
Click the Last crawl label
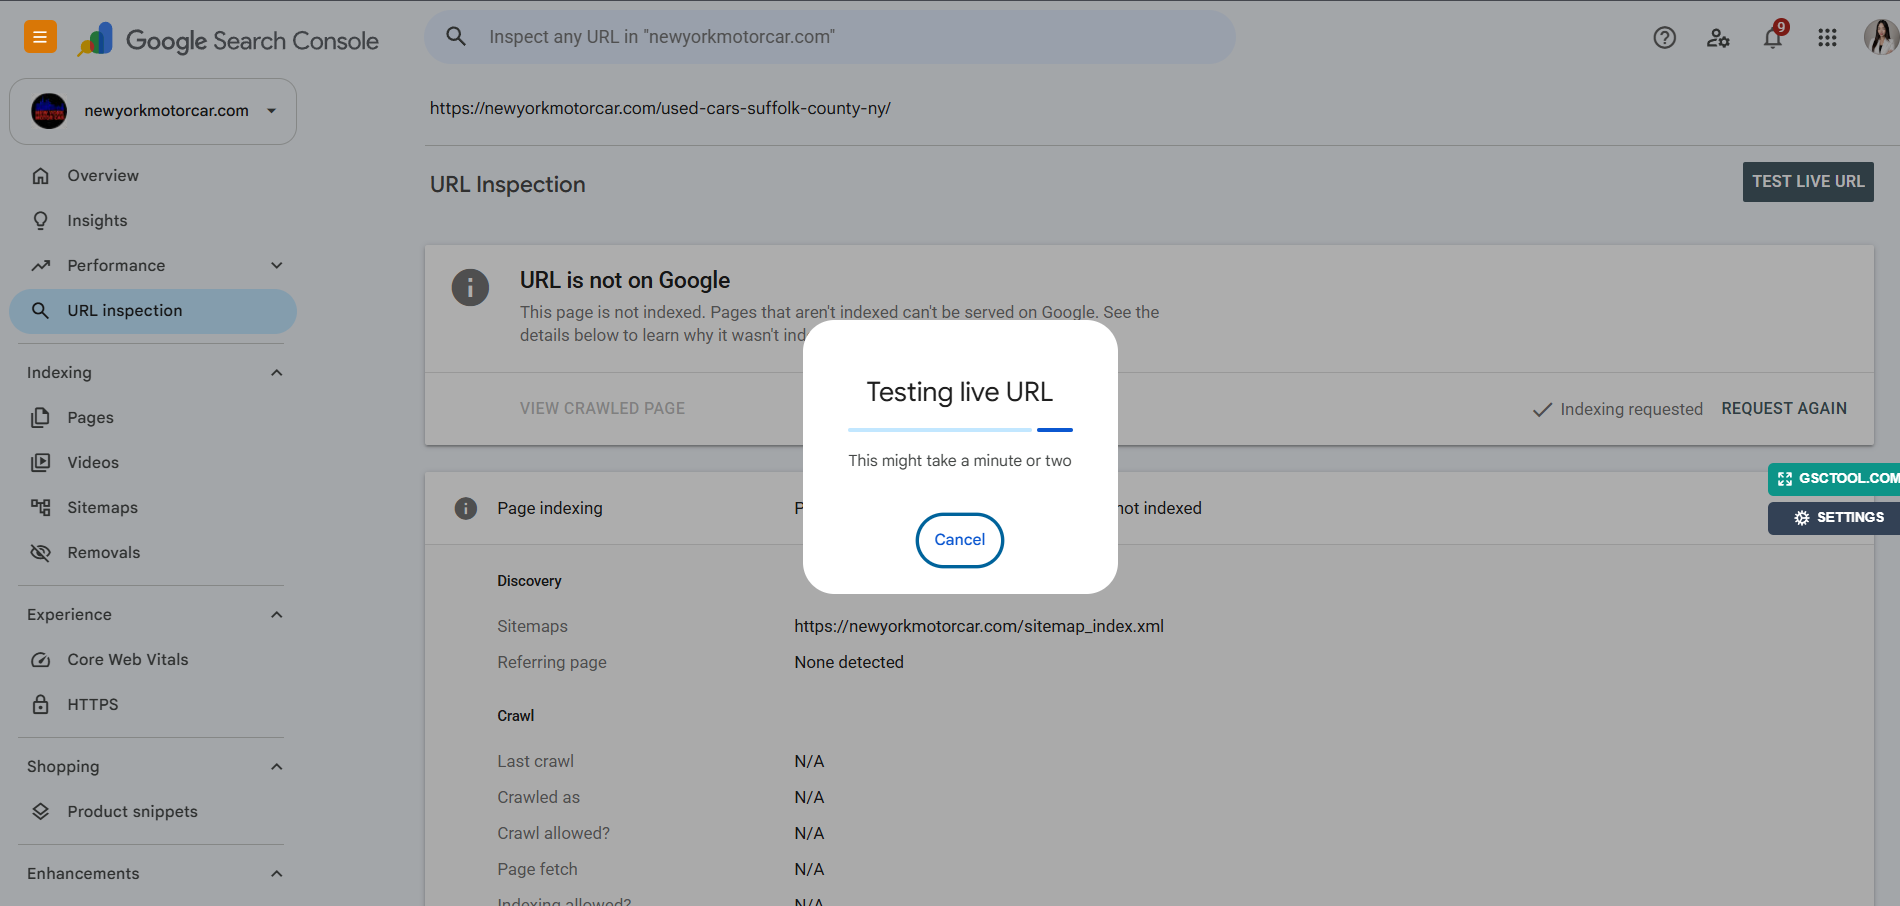pyautogui.click(x=536, y=762)
